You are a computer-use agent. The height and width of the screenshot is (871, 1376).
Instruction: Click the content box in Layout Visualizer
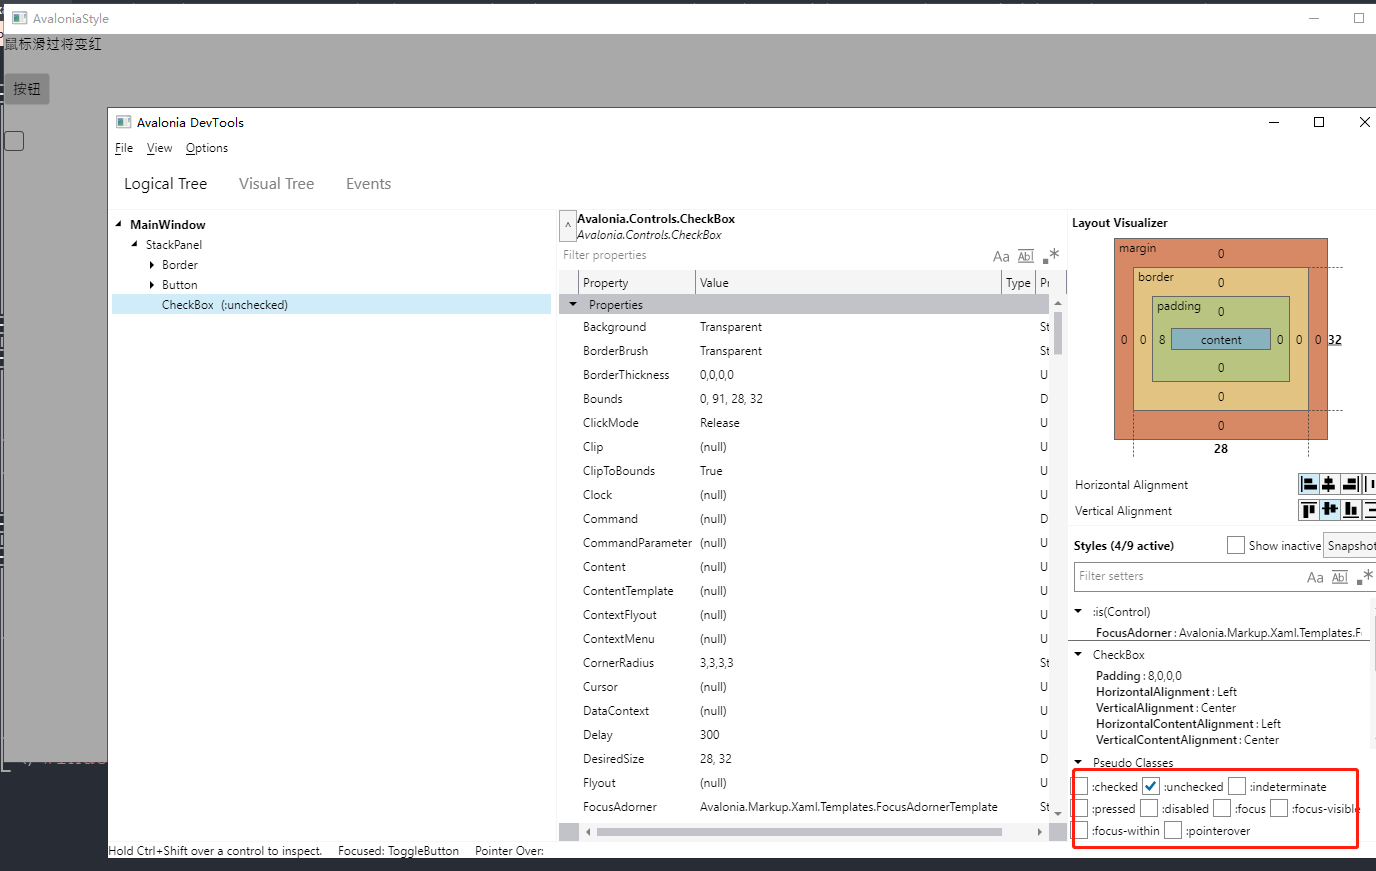pos(1221,340)
